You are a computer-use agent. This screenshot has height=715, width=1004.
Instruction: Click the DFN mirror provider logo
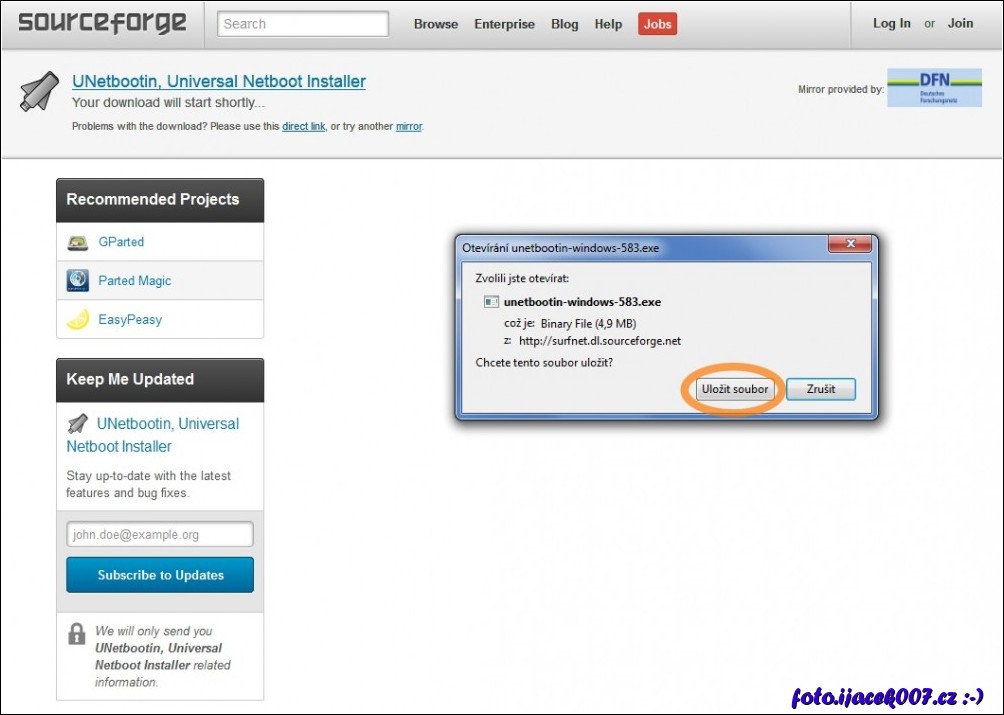pos(934,88)
